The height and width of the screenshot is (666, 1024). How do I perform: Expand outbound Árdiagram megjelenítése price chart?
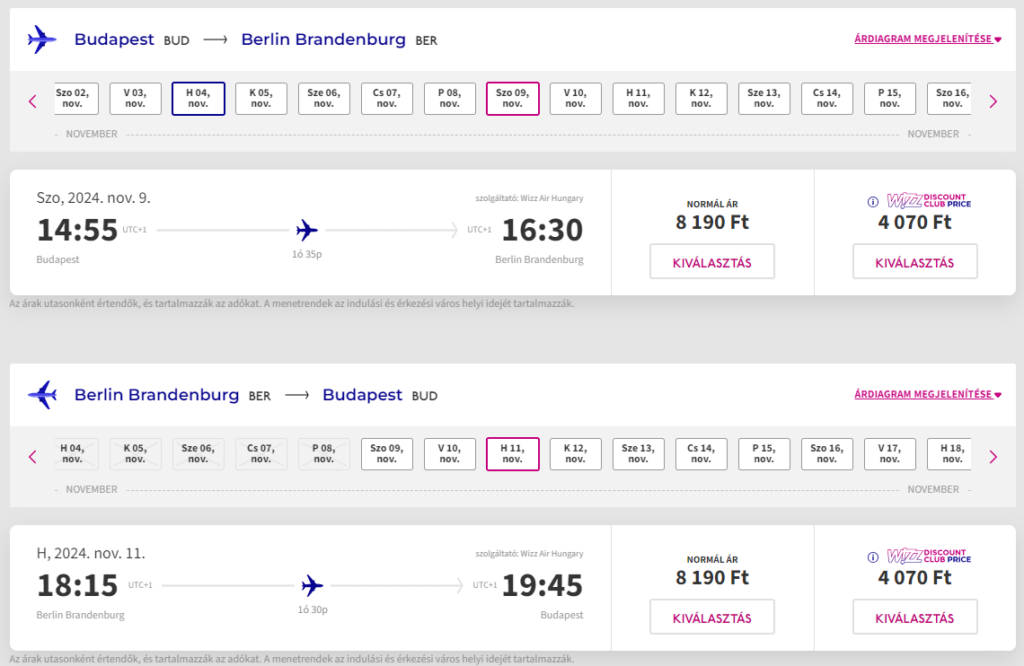coord(927,39)
